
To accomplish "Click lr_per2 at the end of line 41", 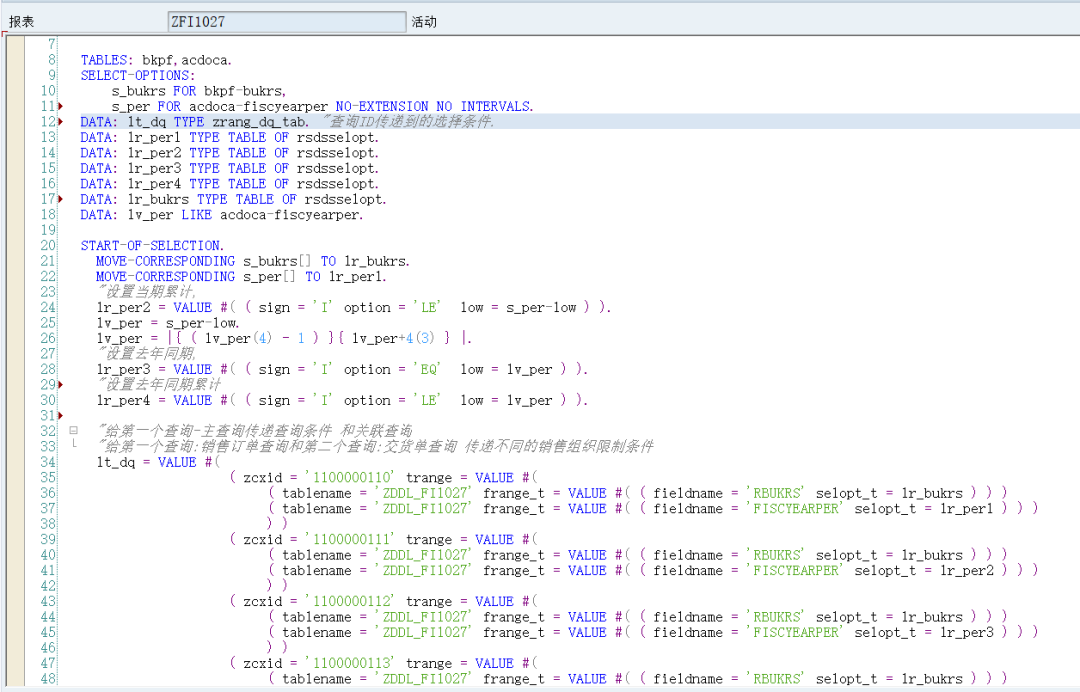I will pos(967,571).
